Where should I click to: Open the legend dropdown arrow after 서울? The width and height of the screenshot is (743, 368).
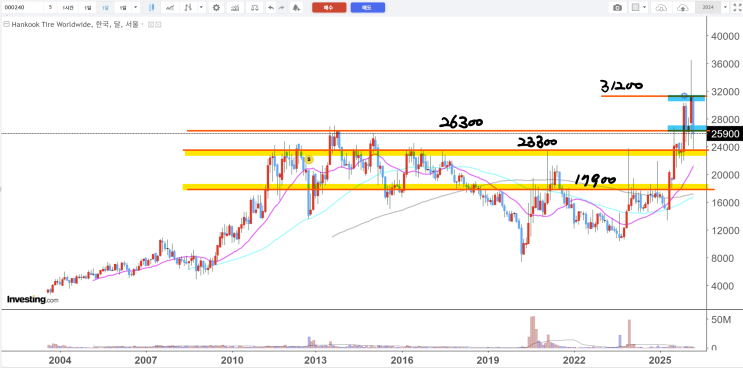point(143,25)
